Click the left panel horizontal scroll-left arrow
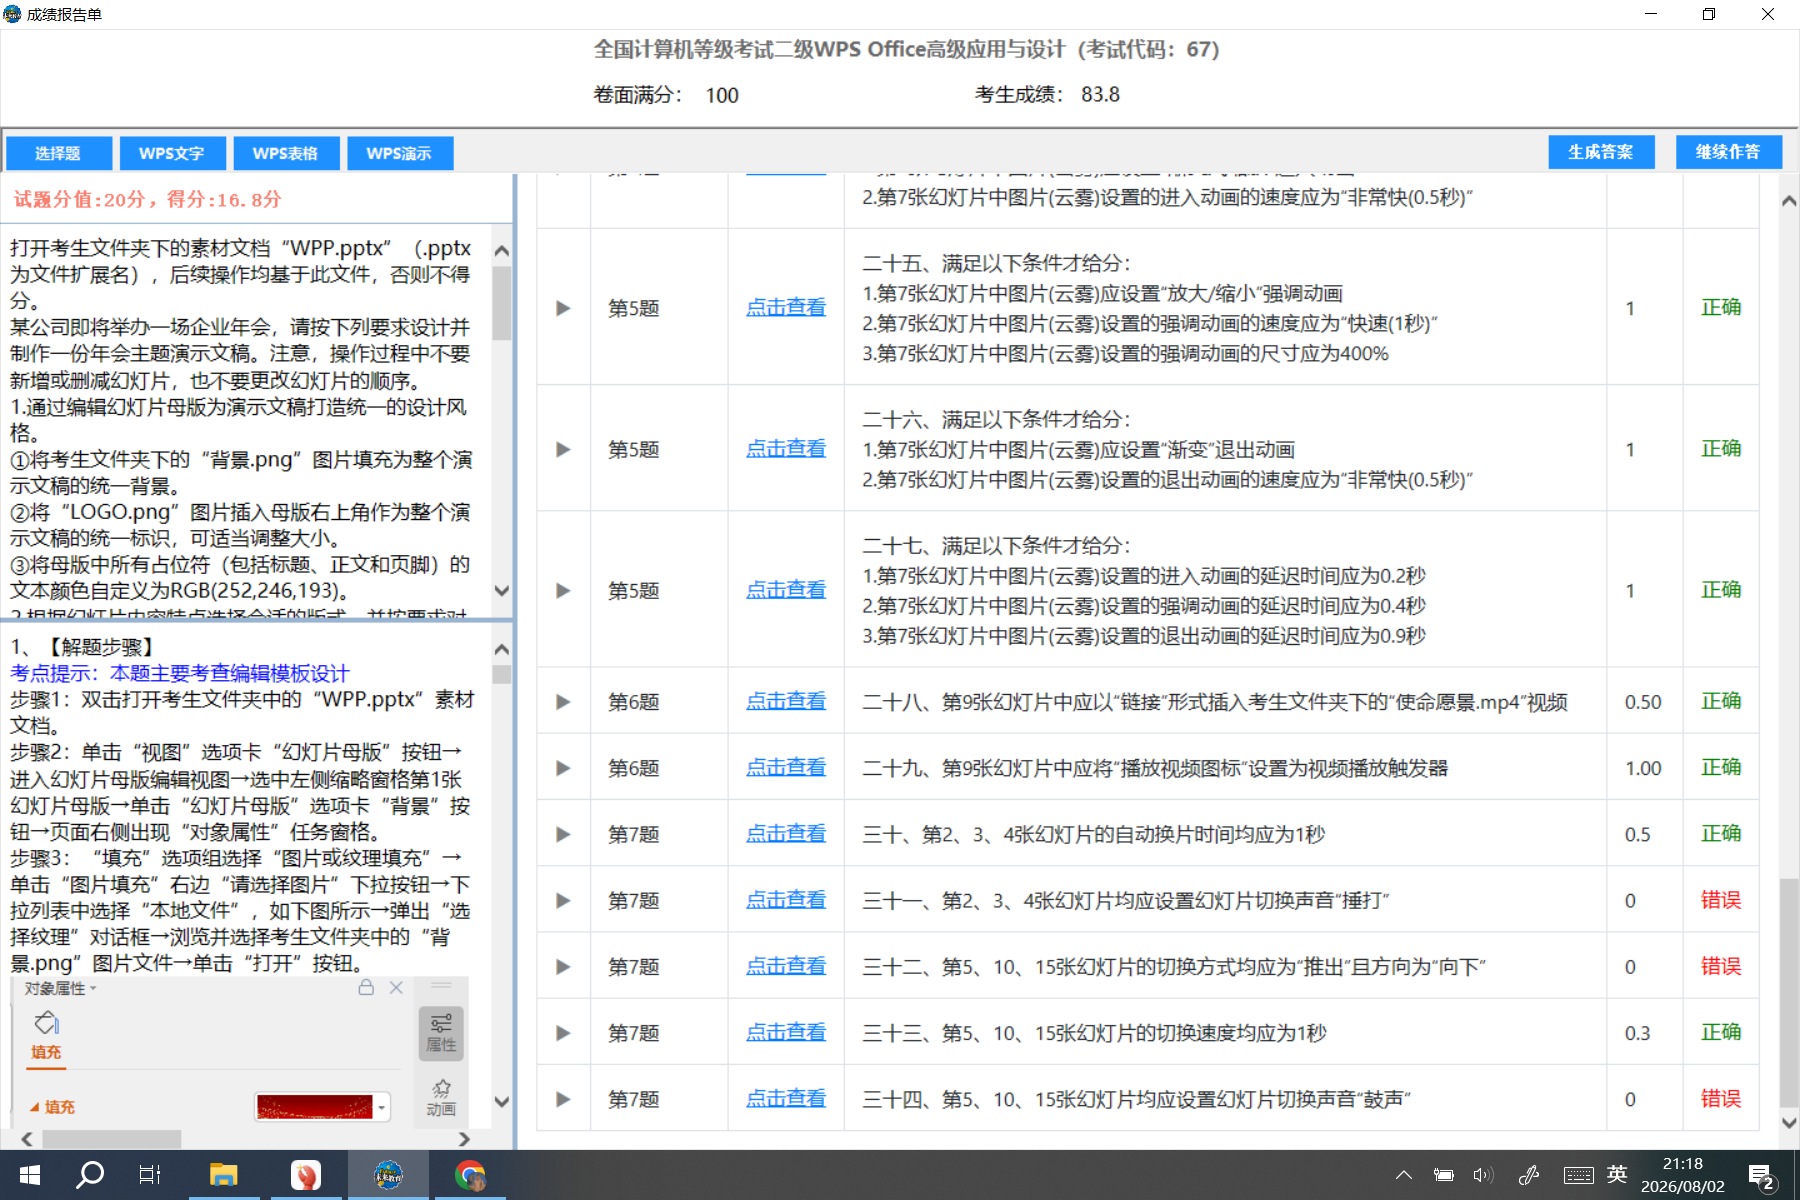The width and height of the screenshot is (1800, 1200). [27, 1139]
